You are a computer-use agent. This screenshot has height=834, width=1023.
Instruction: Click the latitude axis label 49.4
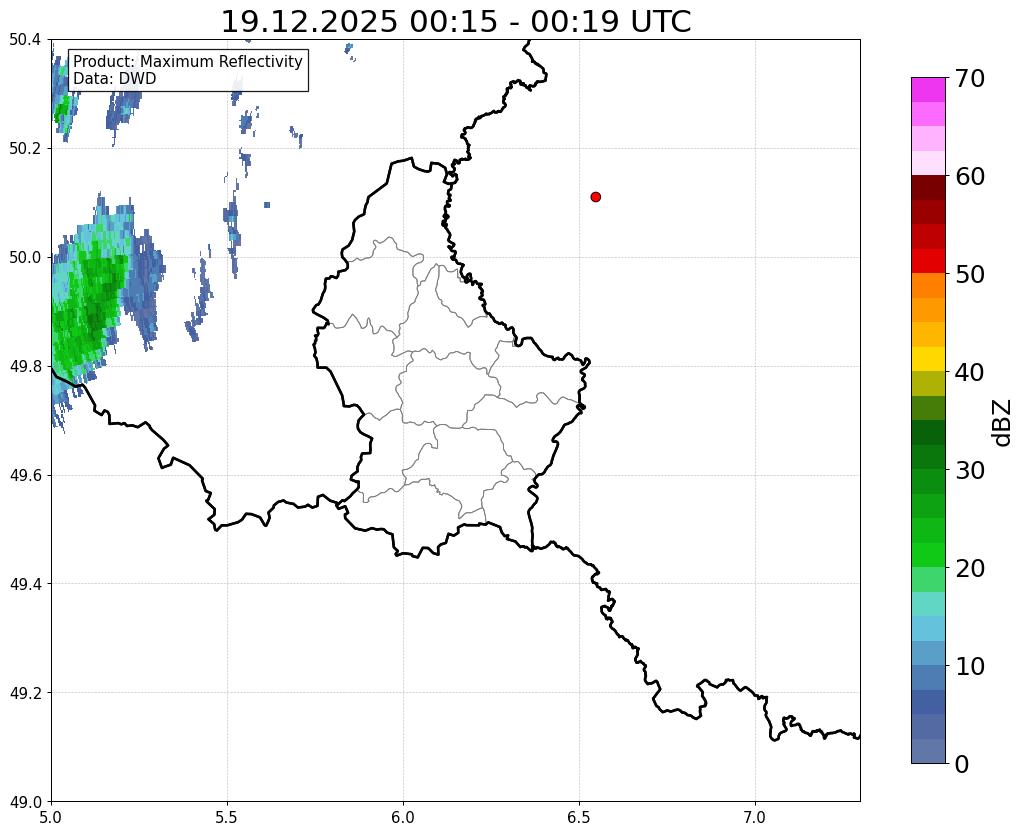pos(25,583)
